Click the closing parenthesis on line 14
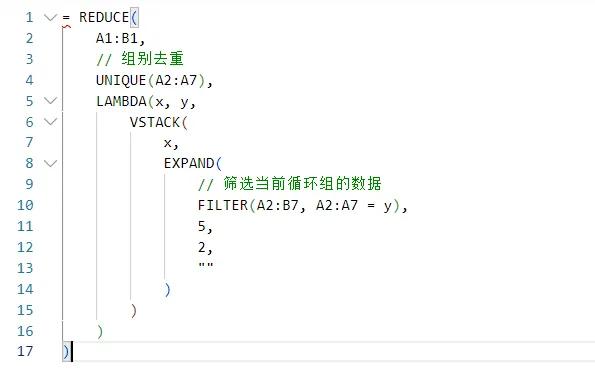The image size is (595, 376). tap(167, 289)
